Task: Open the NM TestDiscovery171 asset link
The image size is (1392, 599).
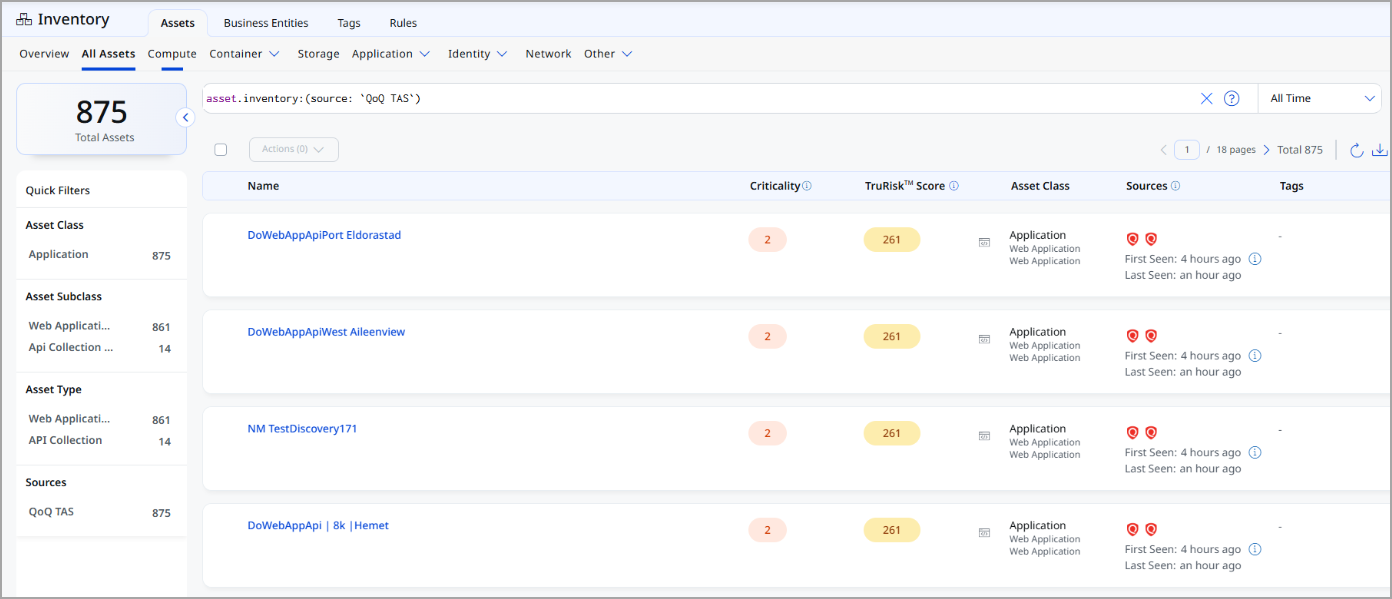Action: click(302, 428)
